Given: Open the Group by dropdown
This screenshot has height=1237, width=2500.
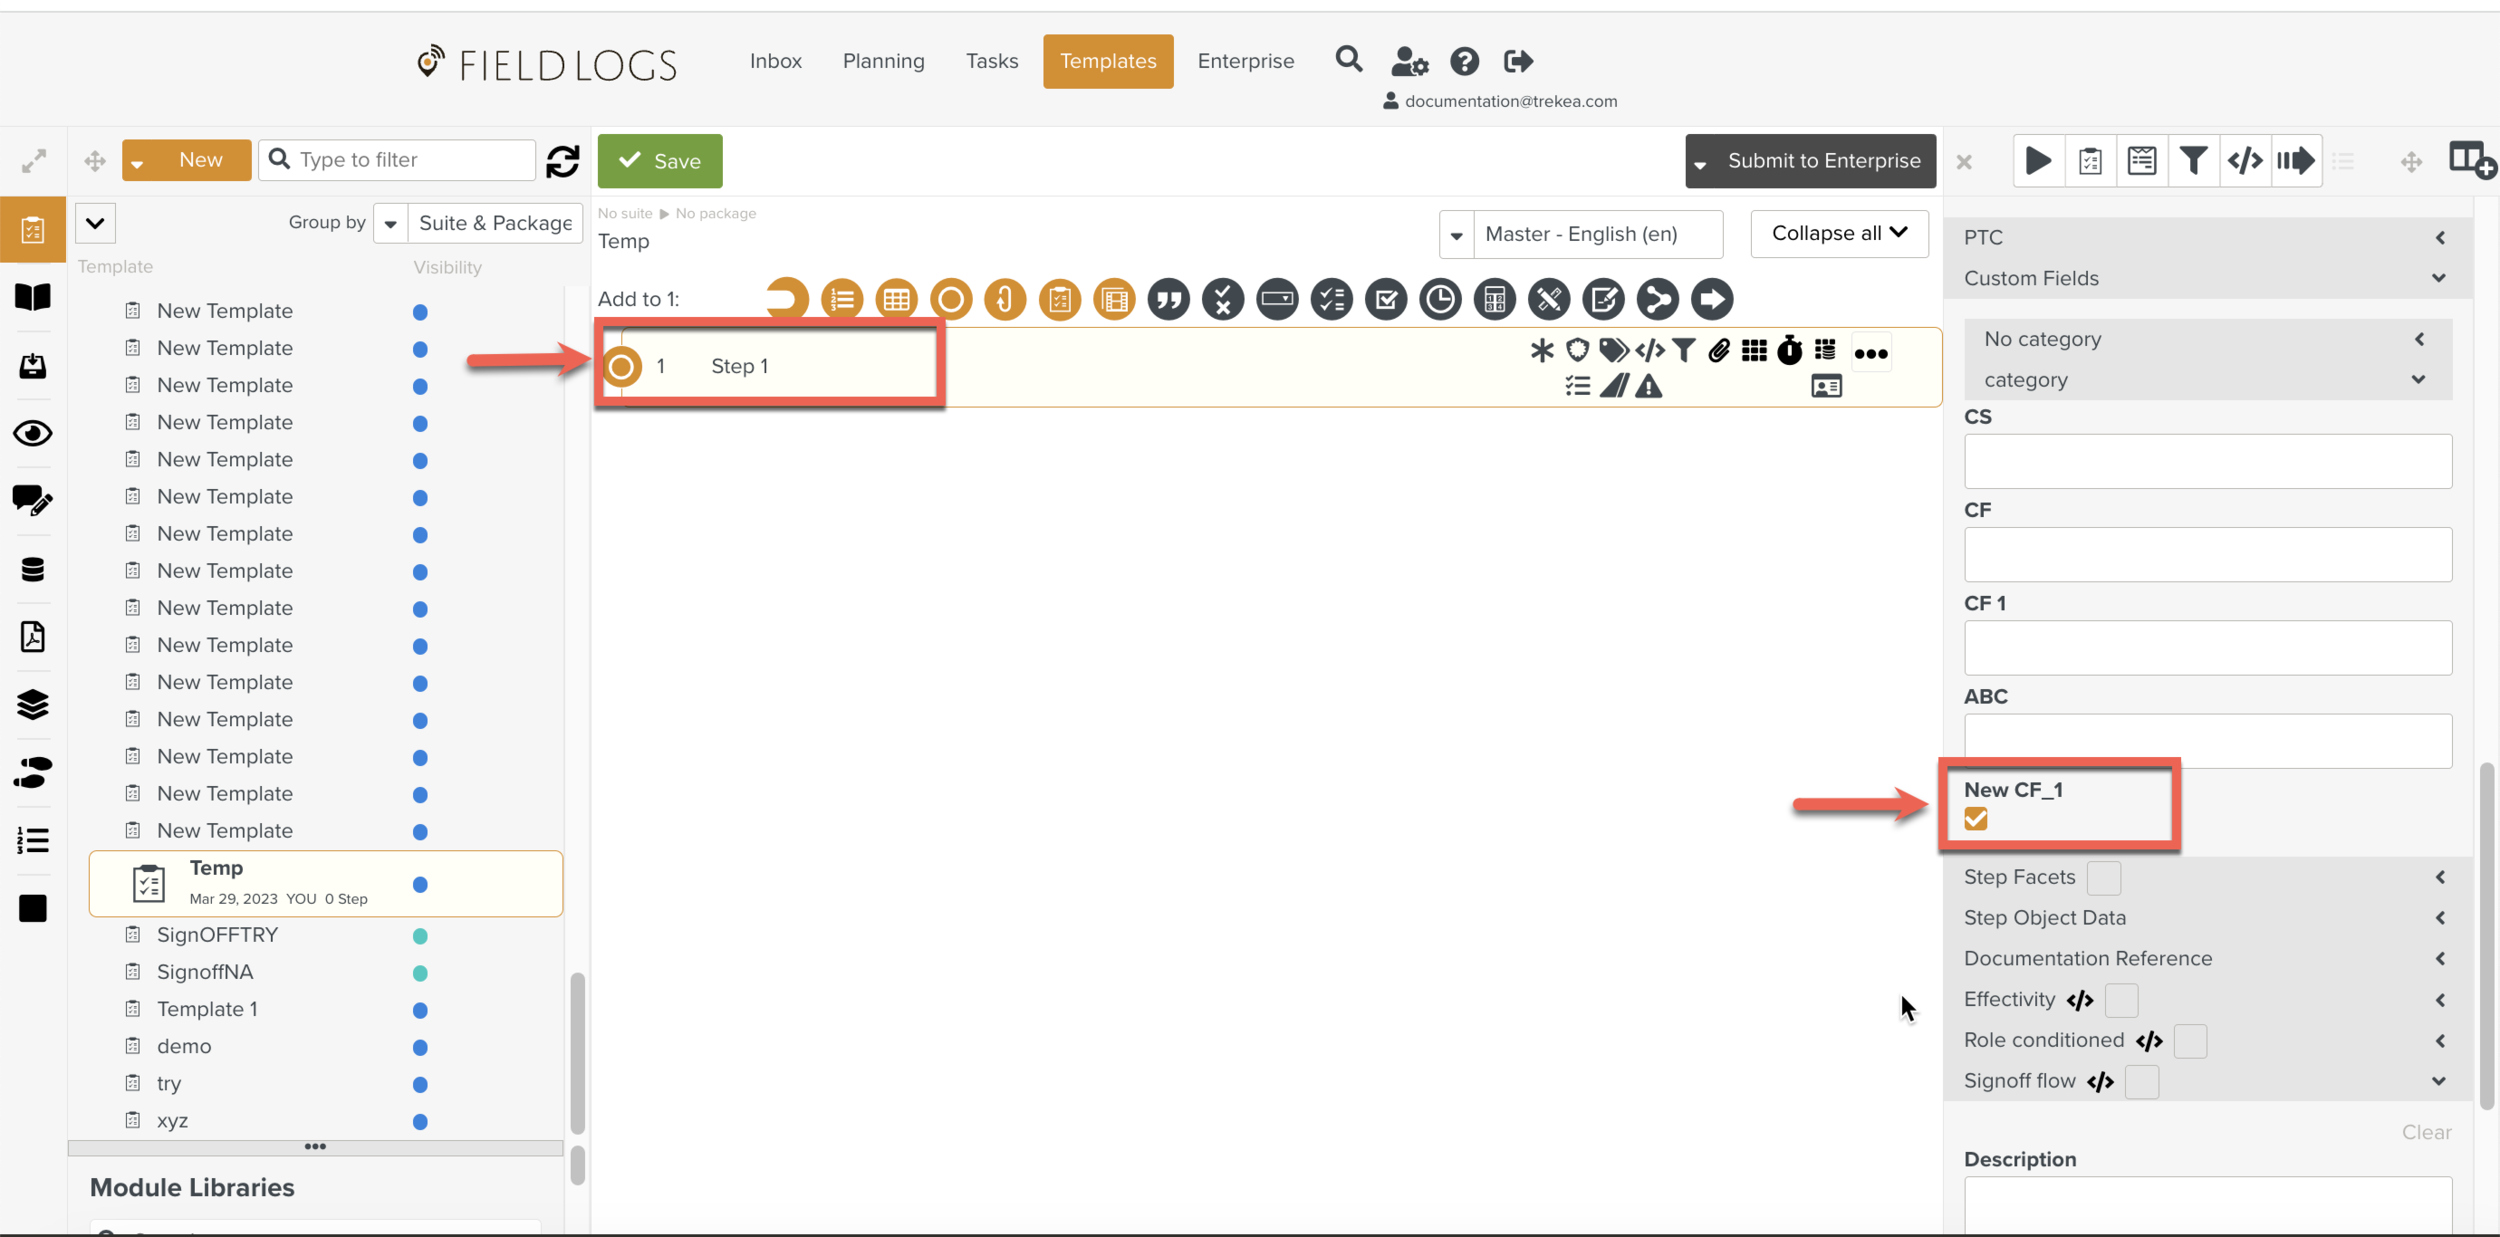Looking at the screenshot, I should pyautogui.click(x=390, y=222).
